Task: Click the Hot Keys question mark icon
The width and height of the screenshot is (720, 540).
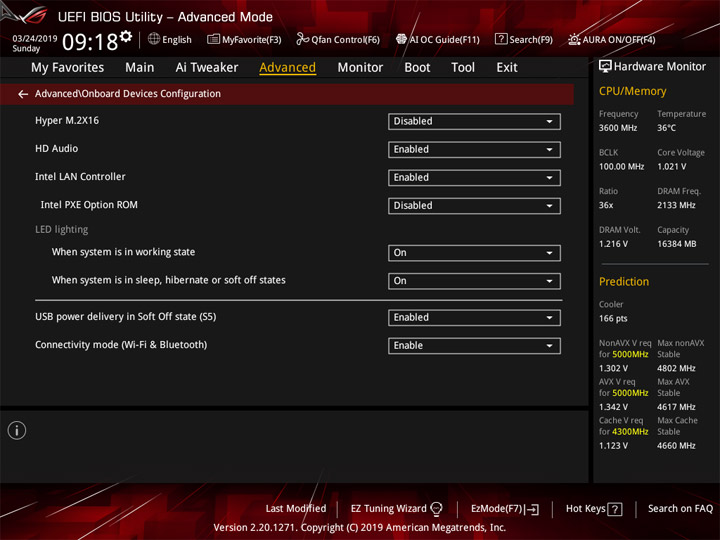Action: pos(615,509)
